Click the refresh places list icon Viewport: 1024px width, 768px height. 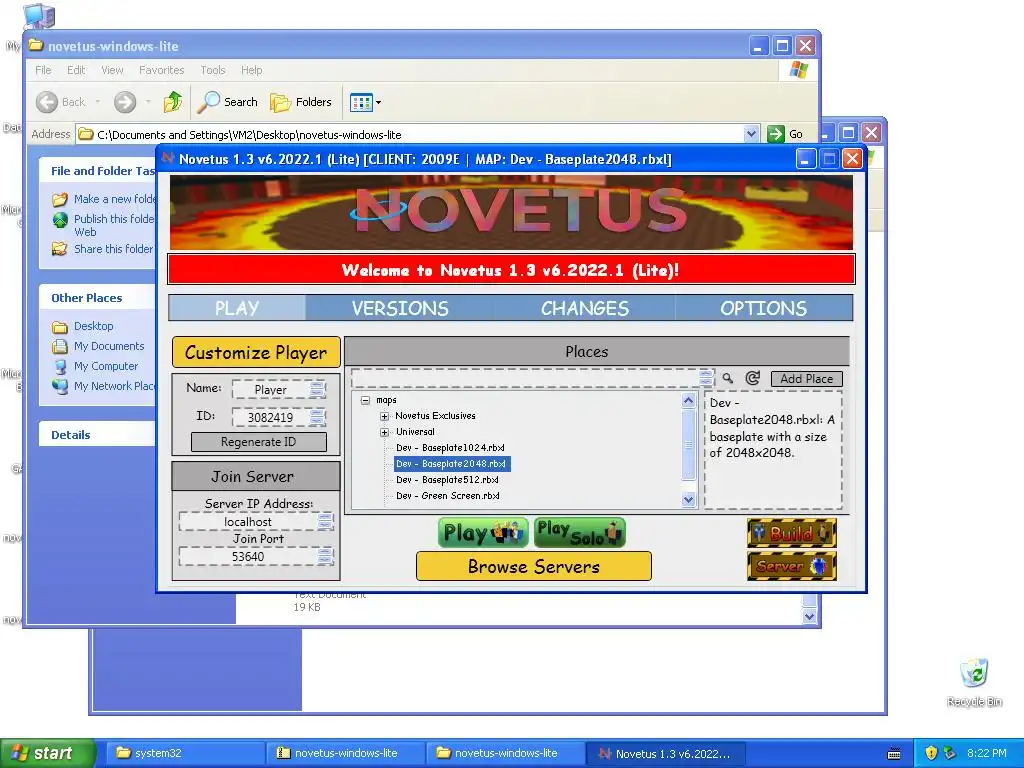click(752, 378)
